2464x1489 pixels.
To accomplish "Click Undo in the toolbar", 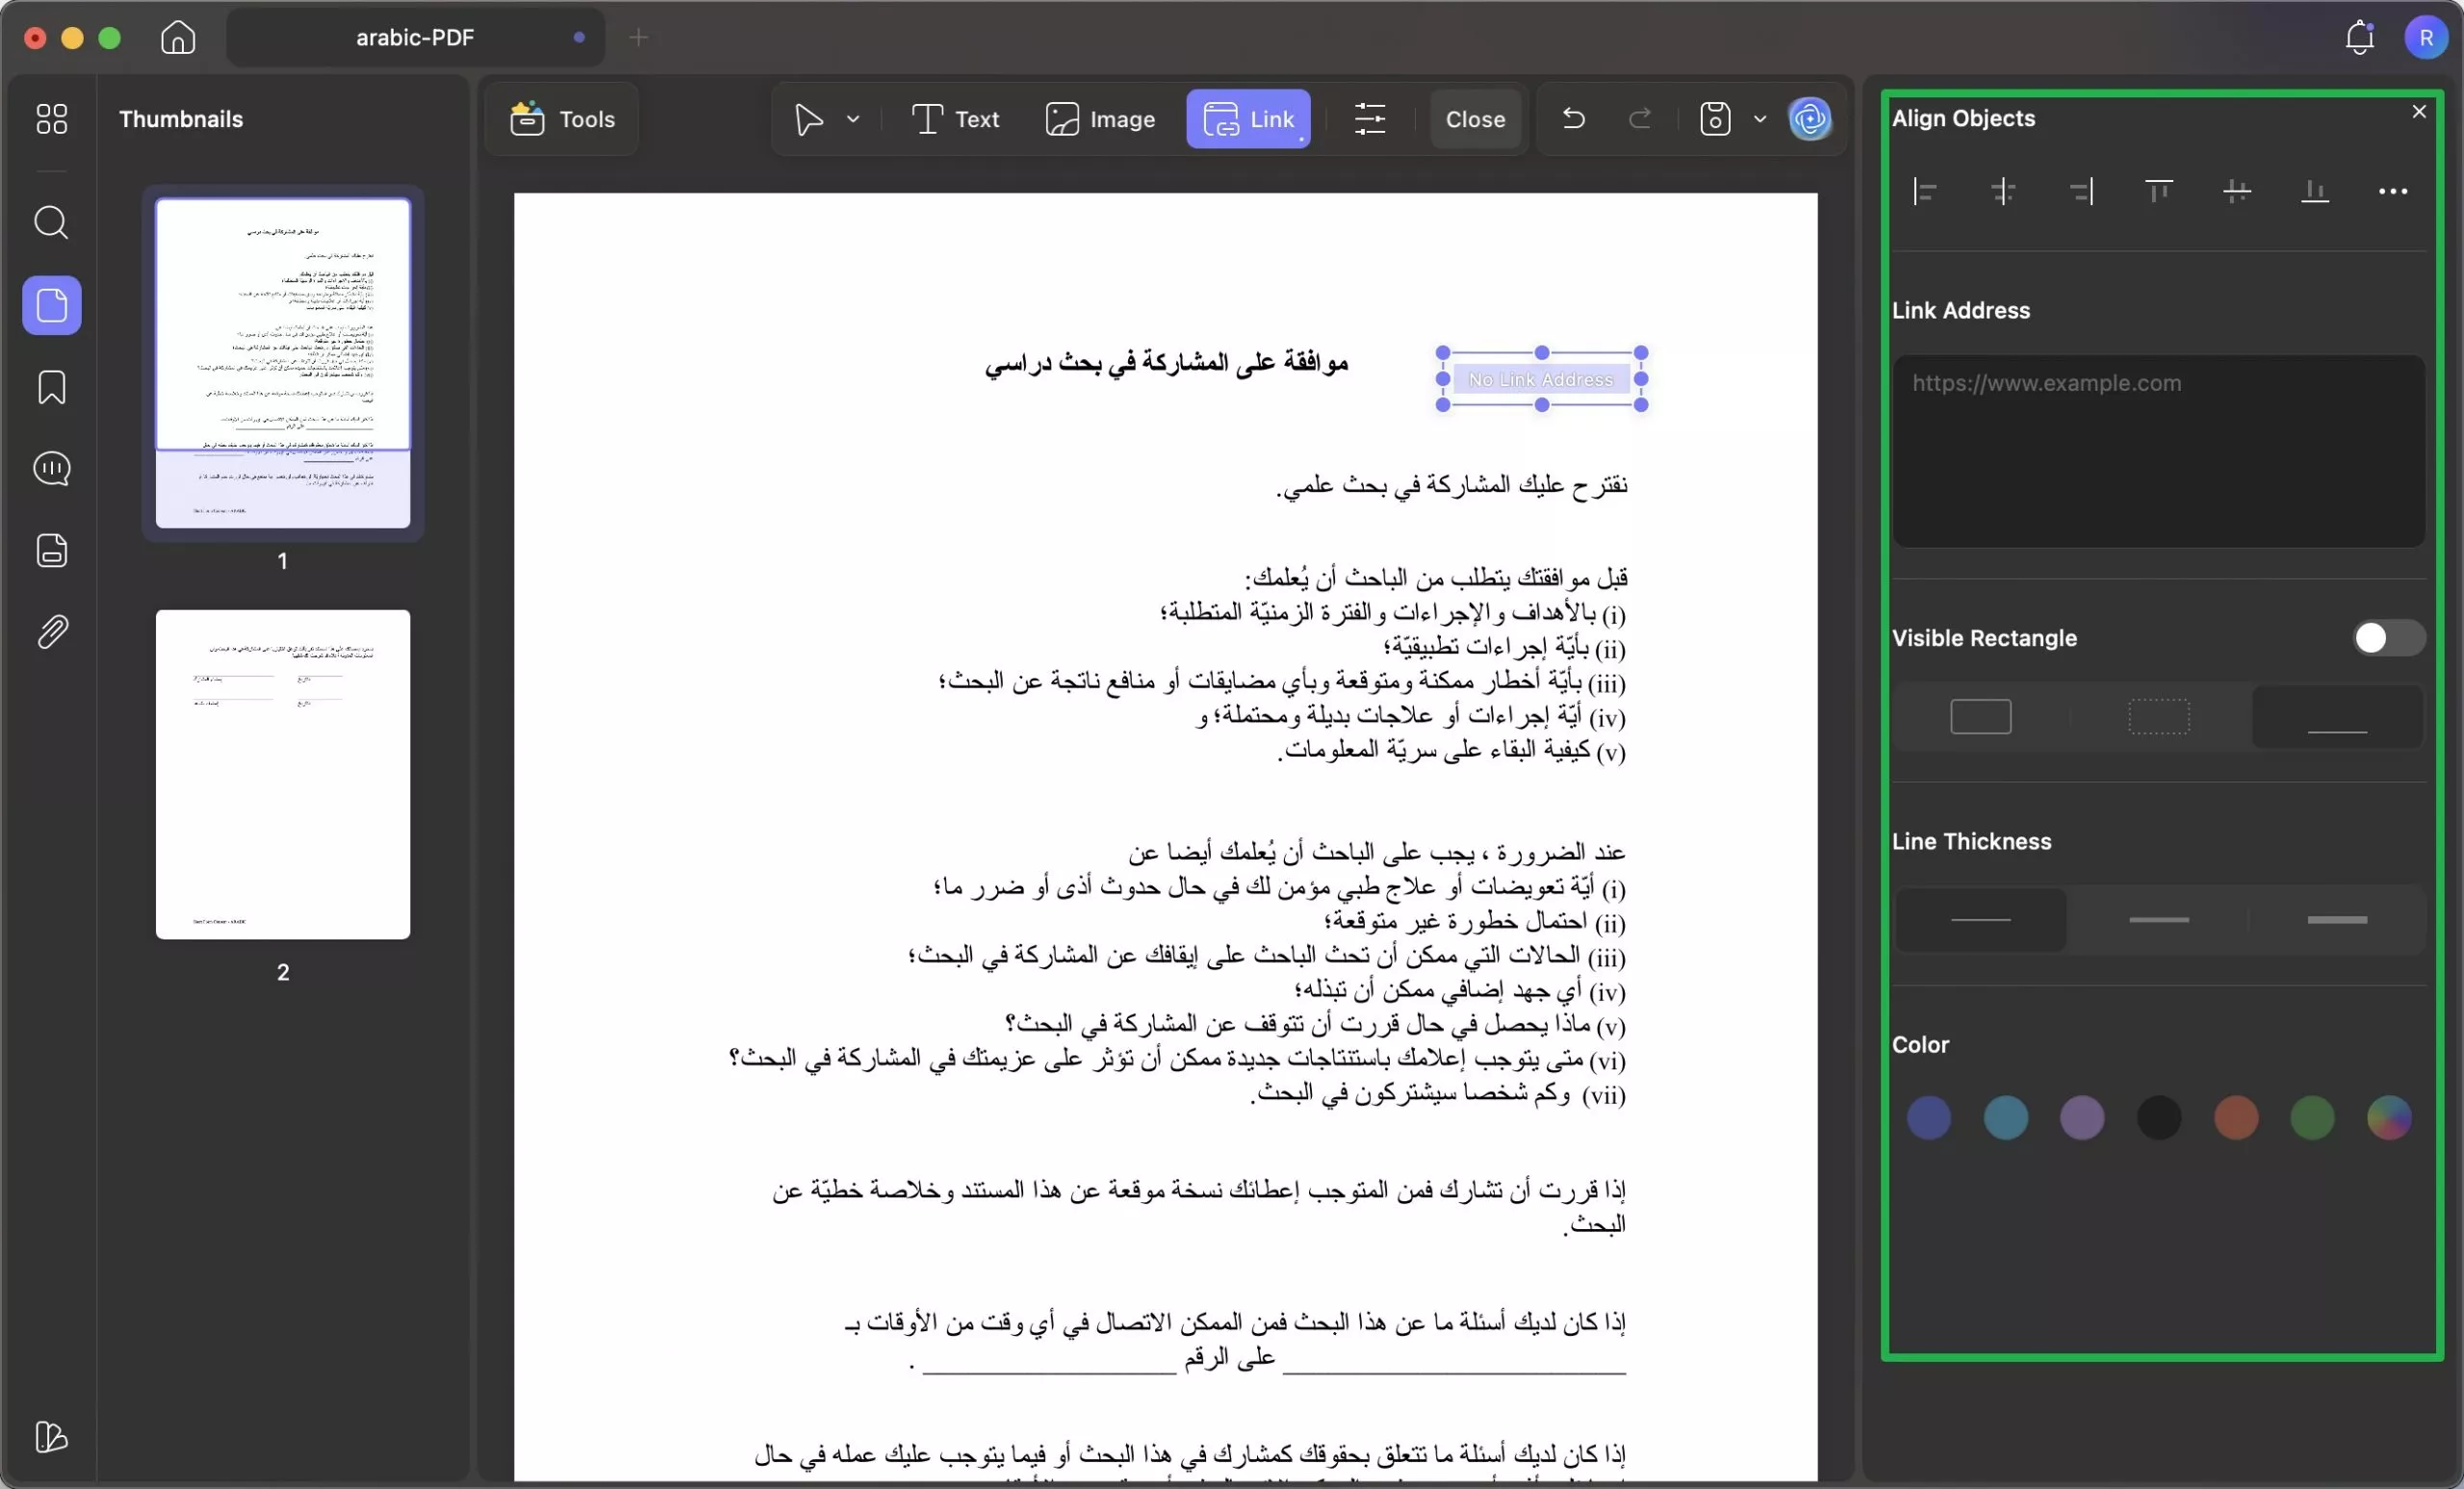I will point(1572,119).
